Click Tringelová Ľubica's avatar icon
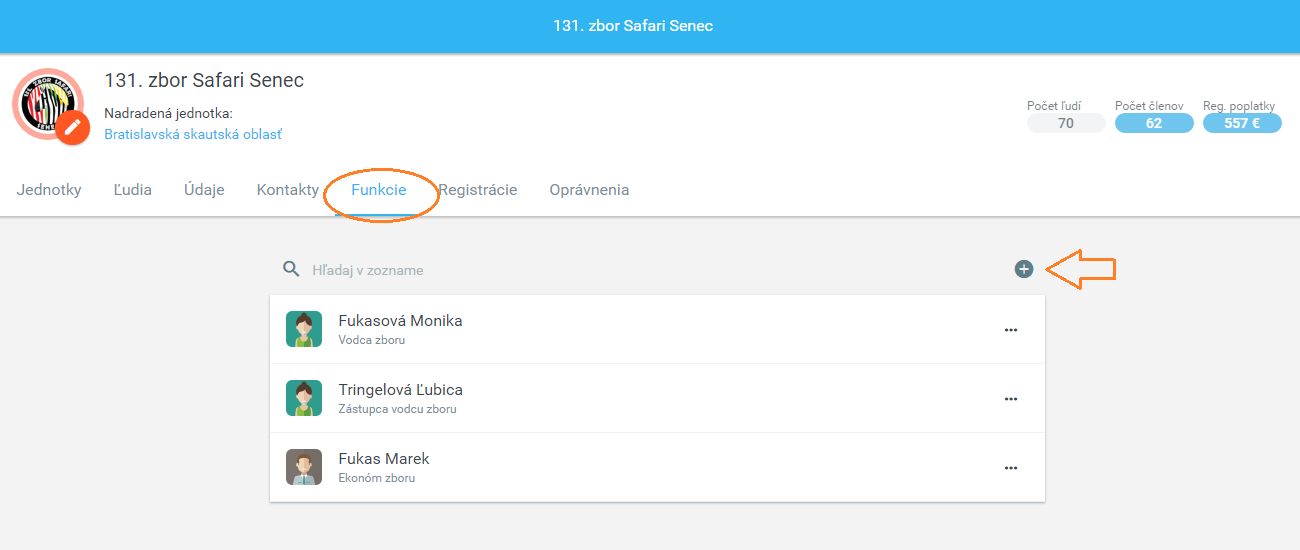Image resolution: width=1300 pixels, height=550 pixels. [x=304, y=398]
